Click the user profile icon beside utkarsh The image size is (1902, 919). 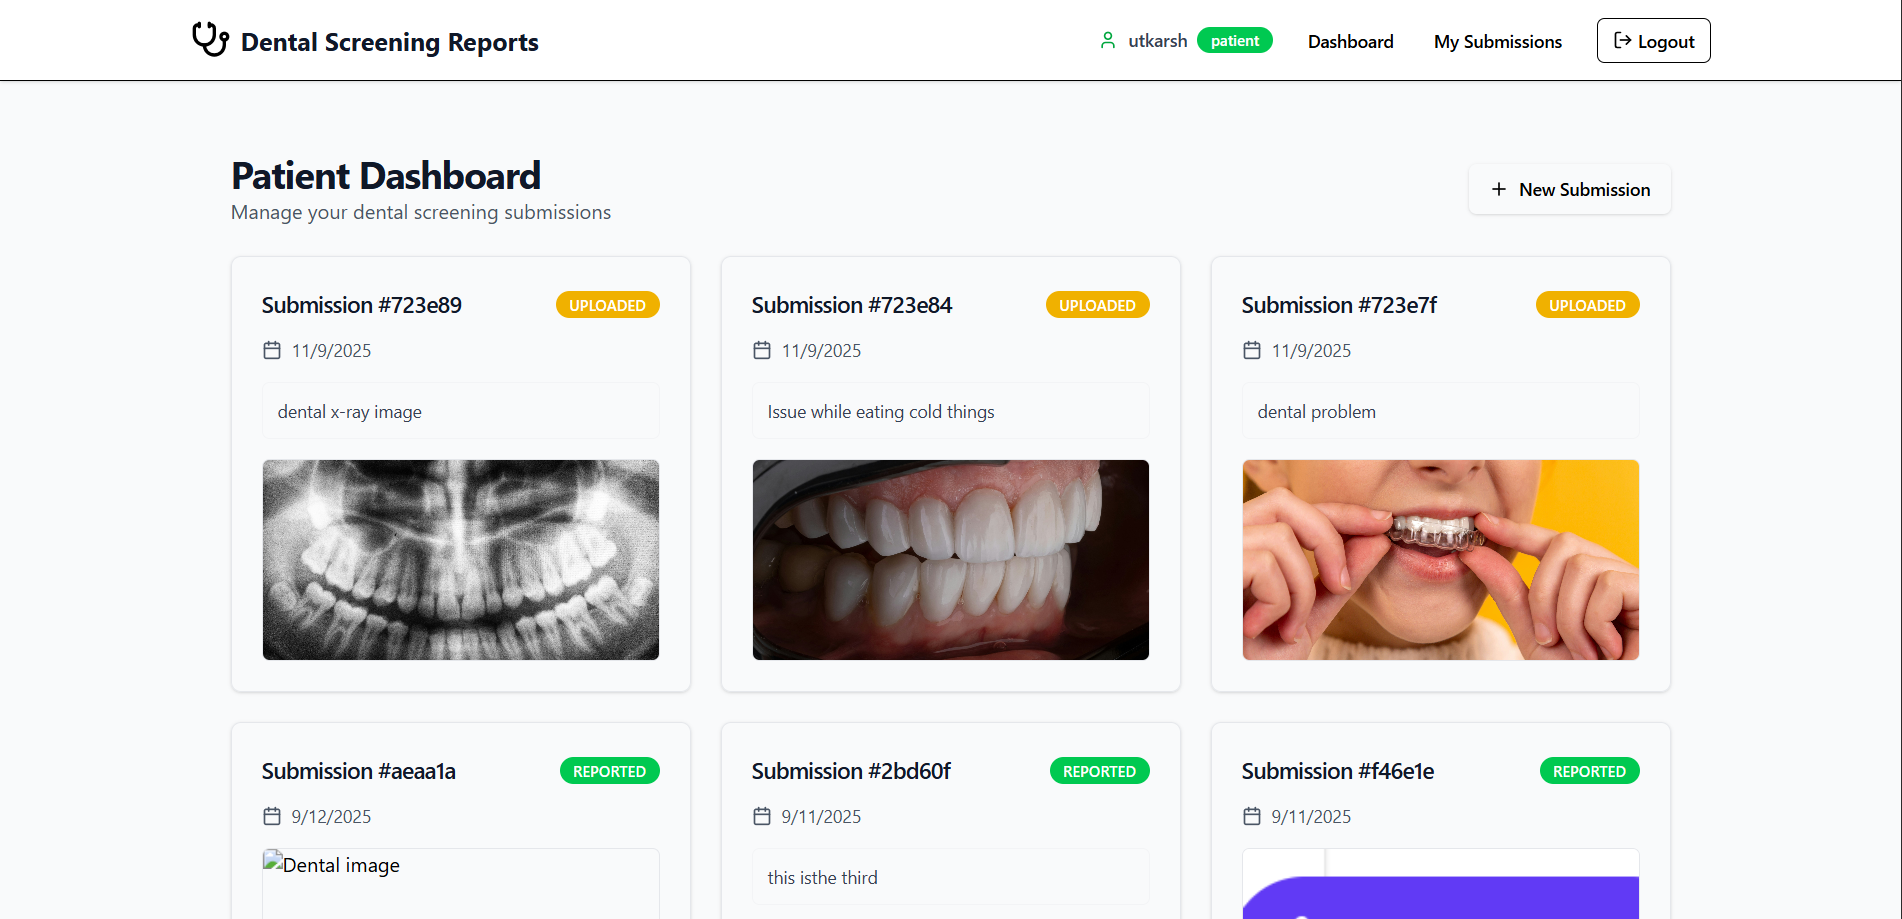point(1108,41)
